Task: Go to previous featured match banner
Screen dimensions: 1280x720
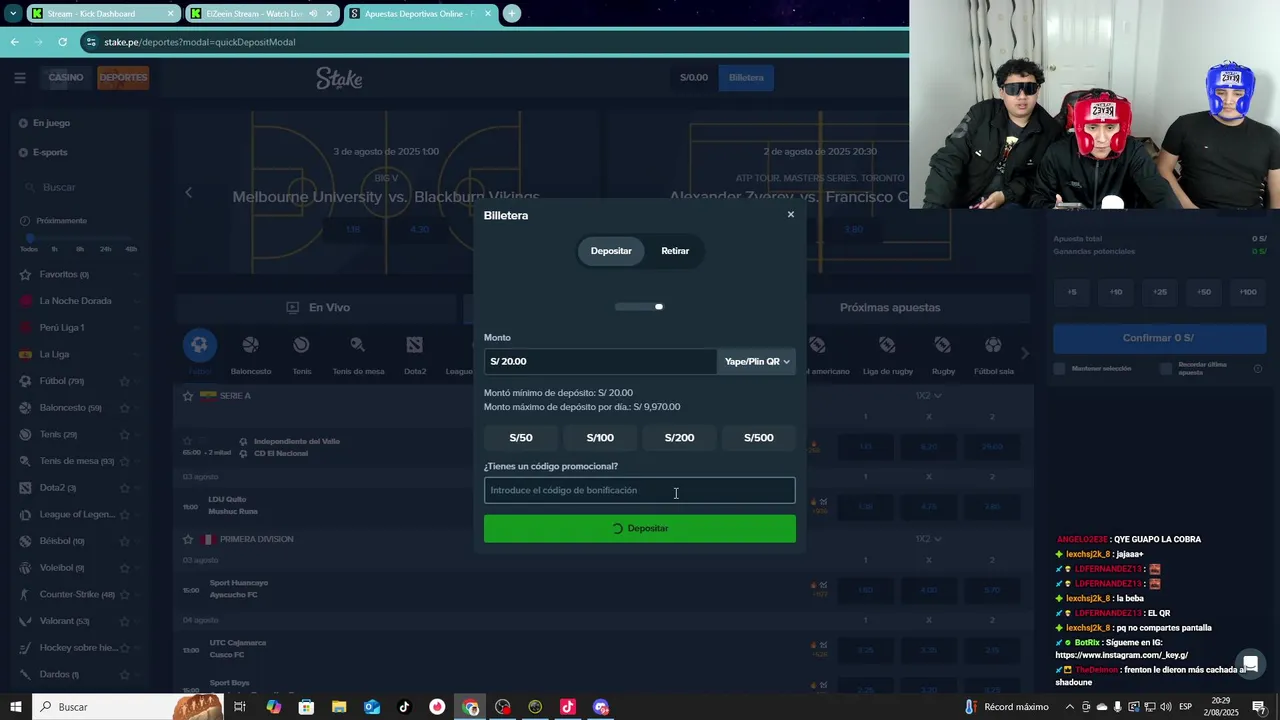Action: click(188, 192)
